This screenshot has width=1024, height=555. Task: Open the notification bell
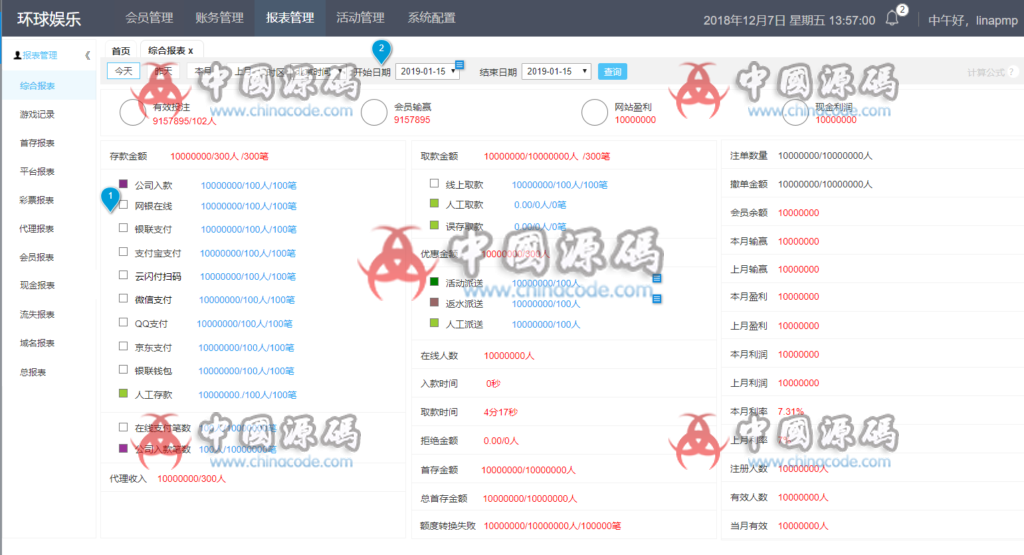pyautogui.click(x=892, y=18)
